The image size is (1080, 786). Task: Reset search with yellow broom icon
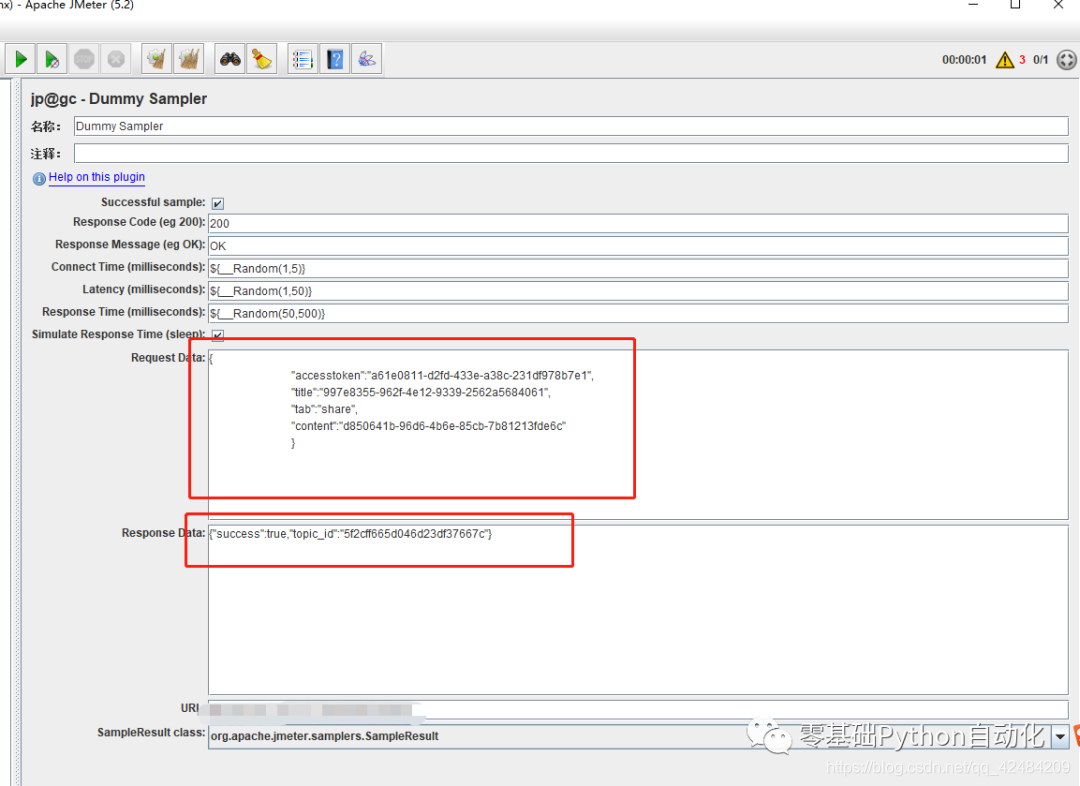[261, 58]
